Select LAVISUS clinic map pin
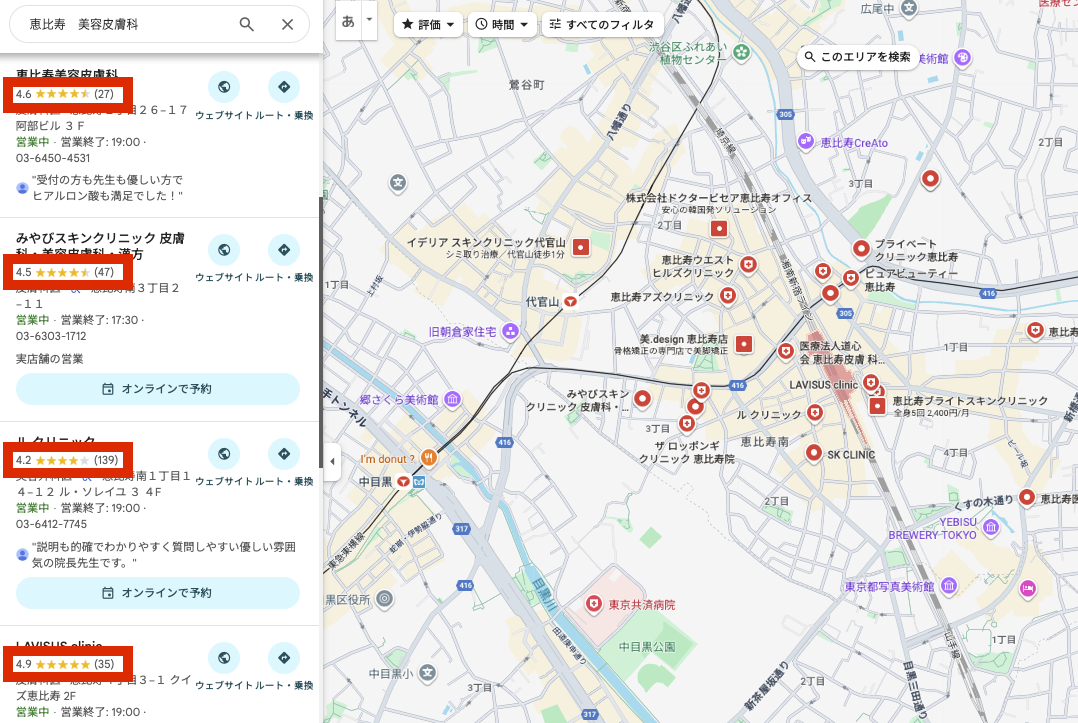 click(870, 382)
